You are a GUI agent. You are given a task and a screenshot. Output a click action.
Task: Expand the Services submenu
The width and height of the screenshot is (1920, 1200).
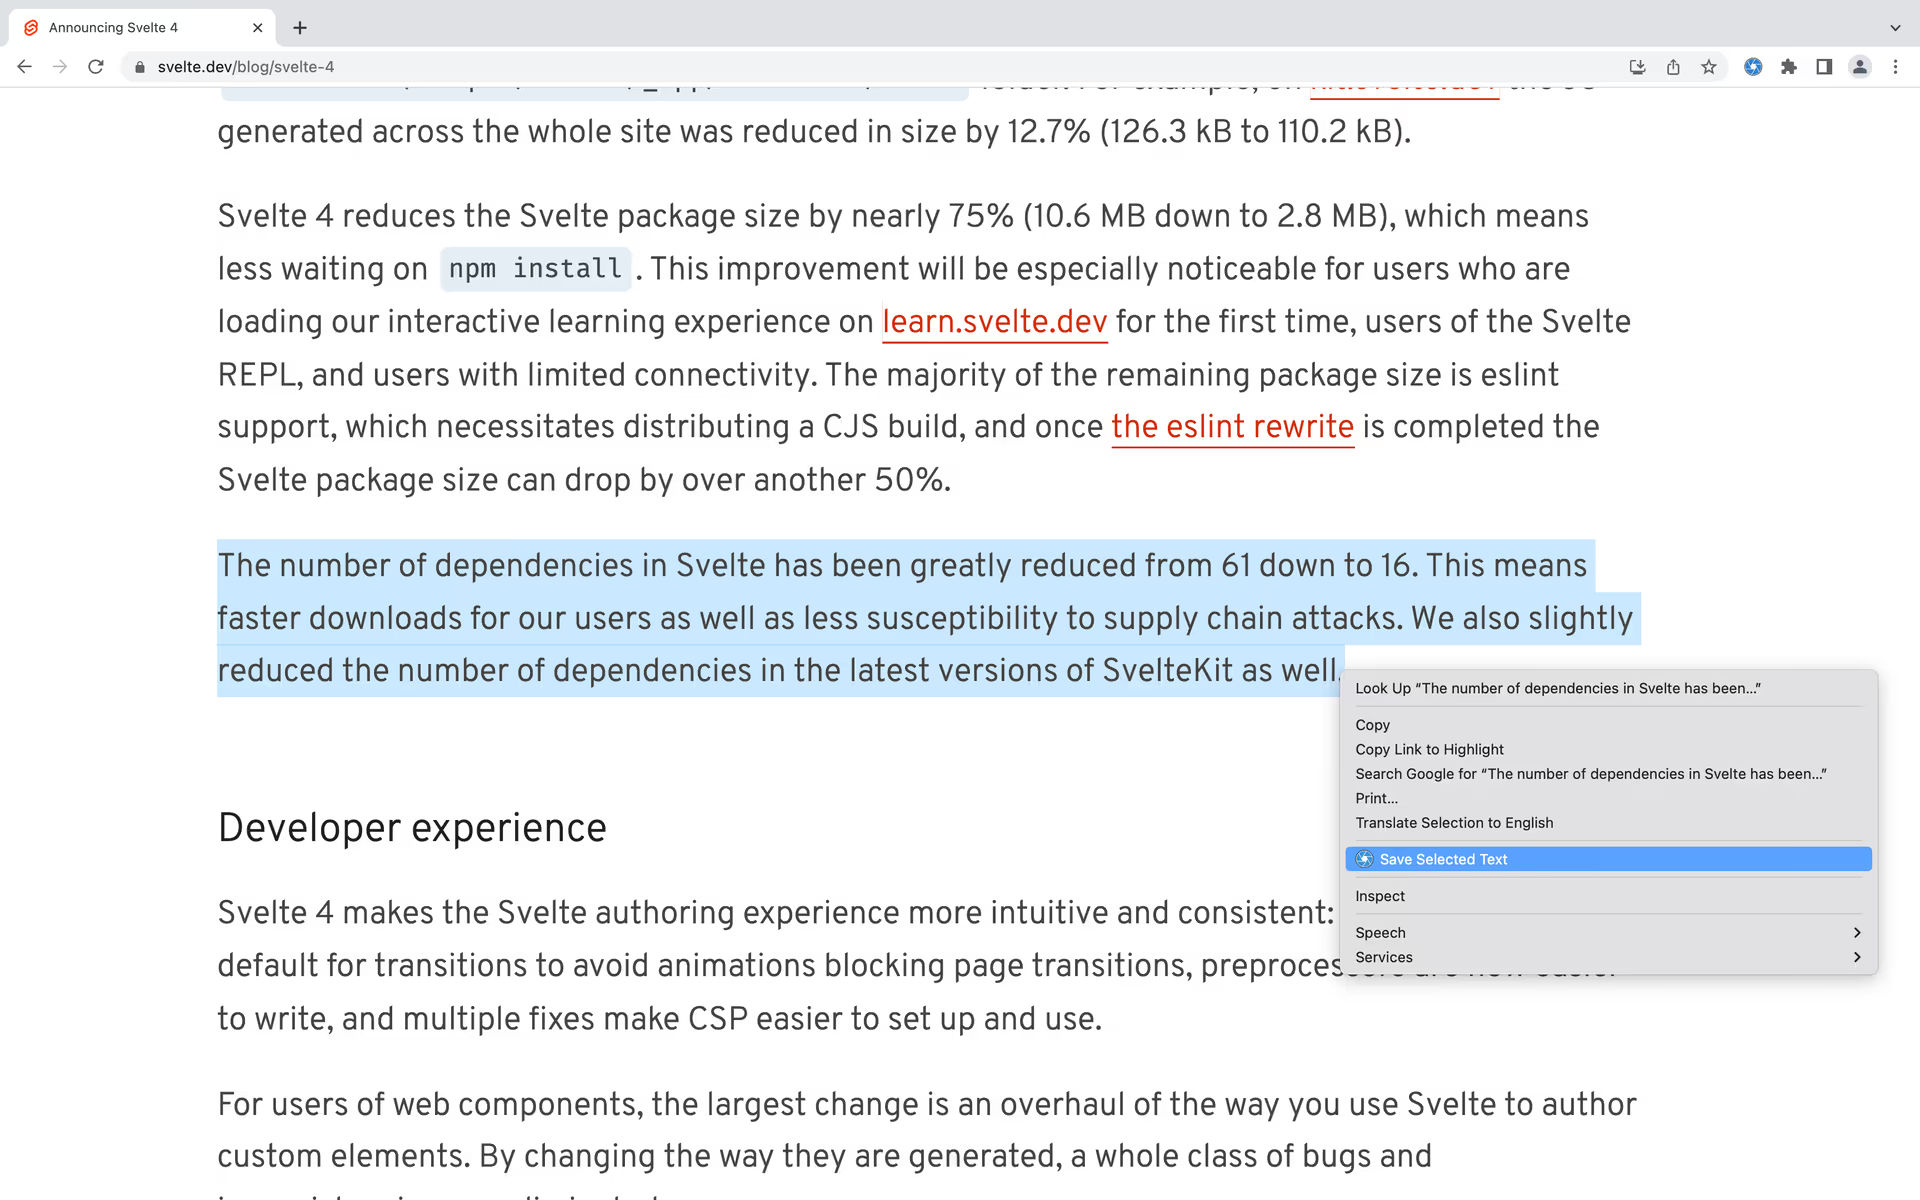tap(1608, 957)
